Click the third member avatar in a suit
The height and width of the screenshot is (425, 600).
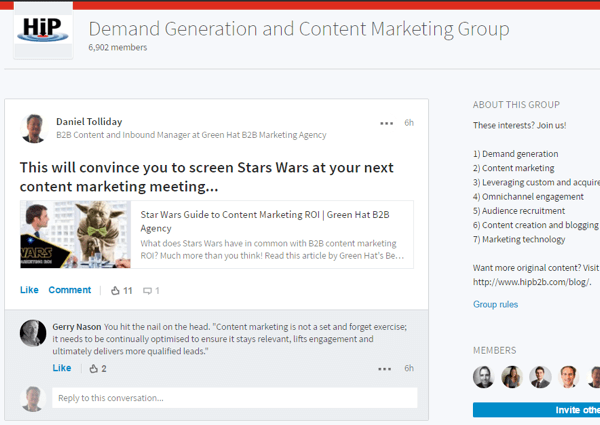[540, 377]
